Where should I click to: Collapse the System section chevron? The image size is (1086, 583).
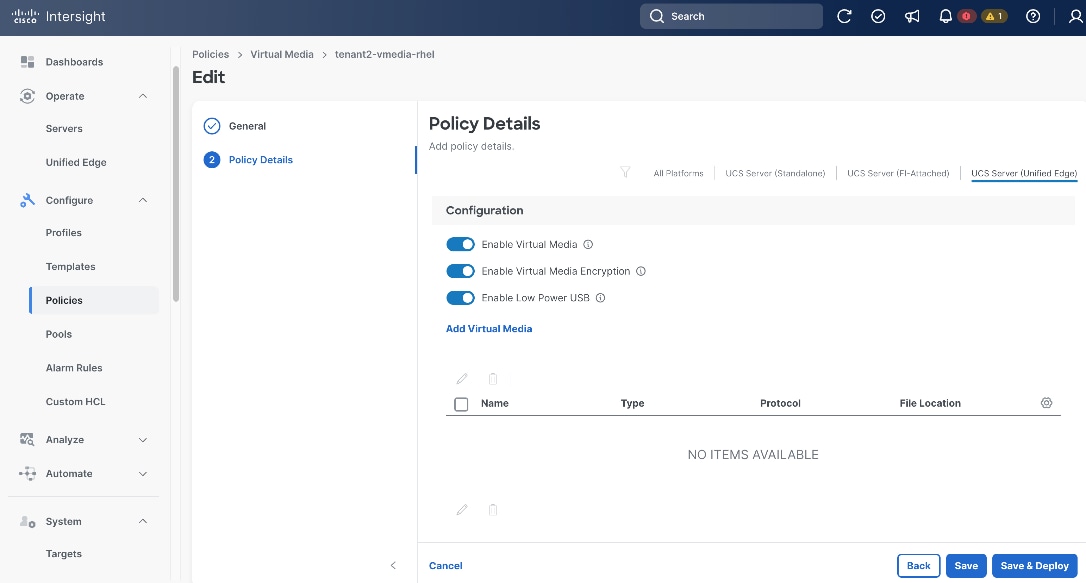click(143, 521)
